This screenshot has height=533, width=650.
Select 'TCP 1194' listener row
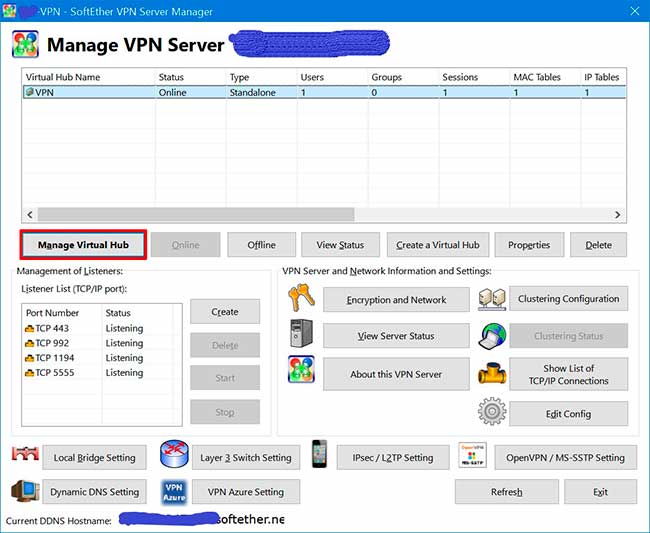click(x=102, y=358)
